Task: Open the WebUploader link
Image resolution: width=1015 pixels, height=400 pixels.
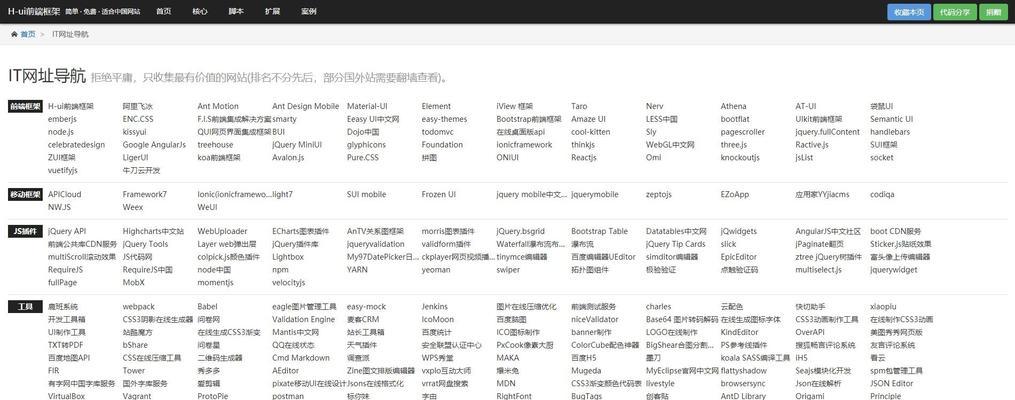Action: 222,231
